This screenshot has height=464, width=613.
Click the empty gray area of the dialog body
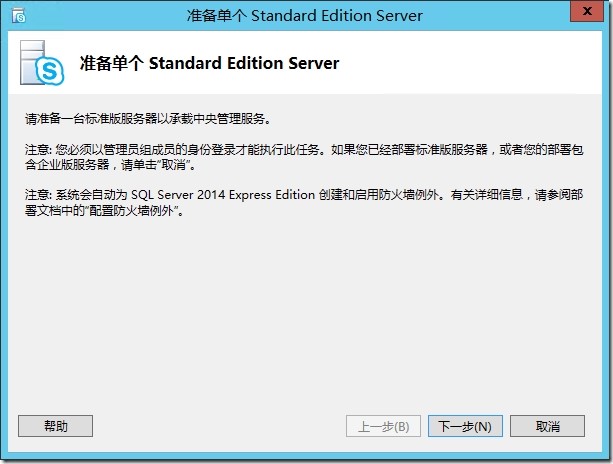point(305,313)
